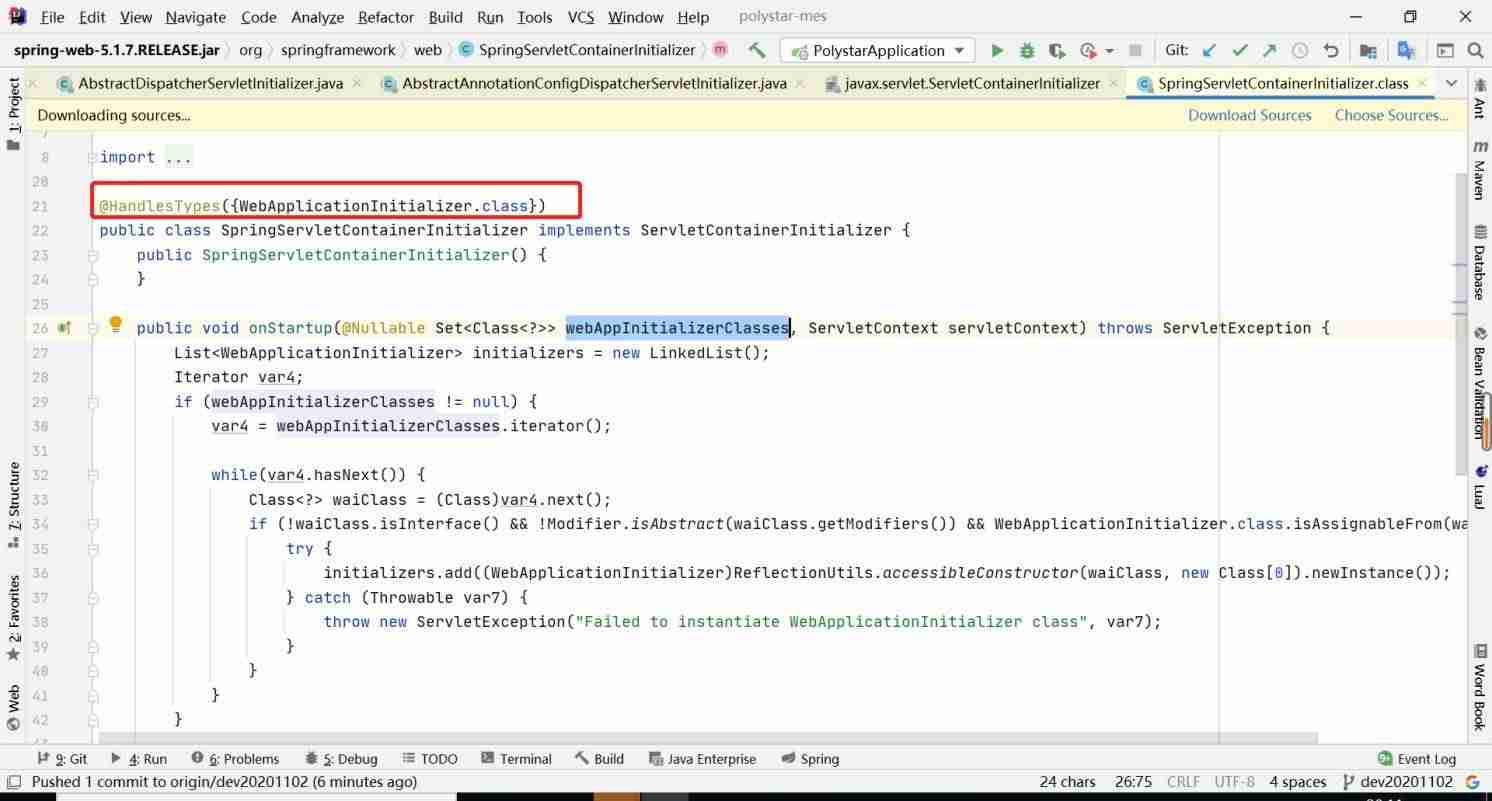Click tool window quick-access icon in status bar
Viewport: 1492px width, 801px height.
(13, 781)
